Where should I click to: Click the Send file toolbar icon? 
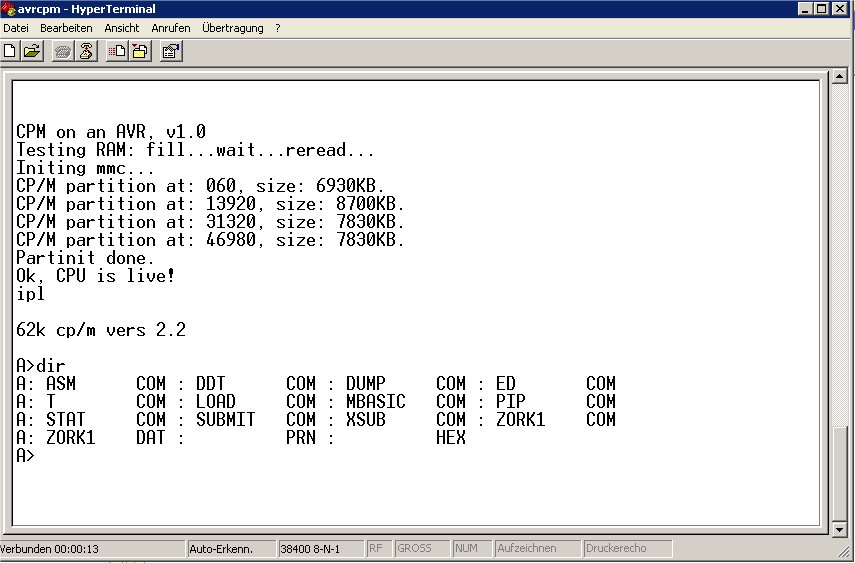pyautogui.click(x=117, y=51)
